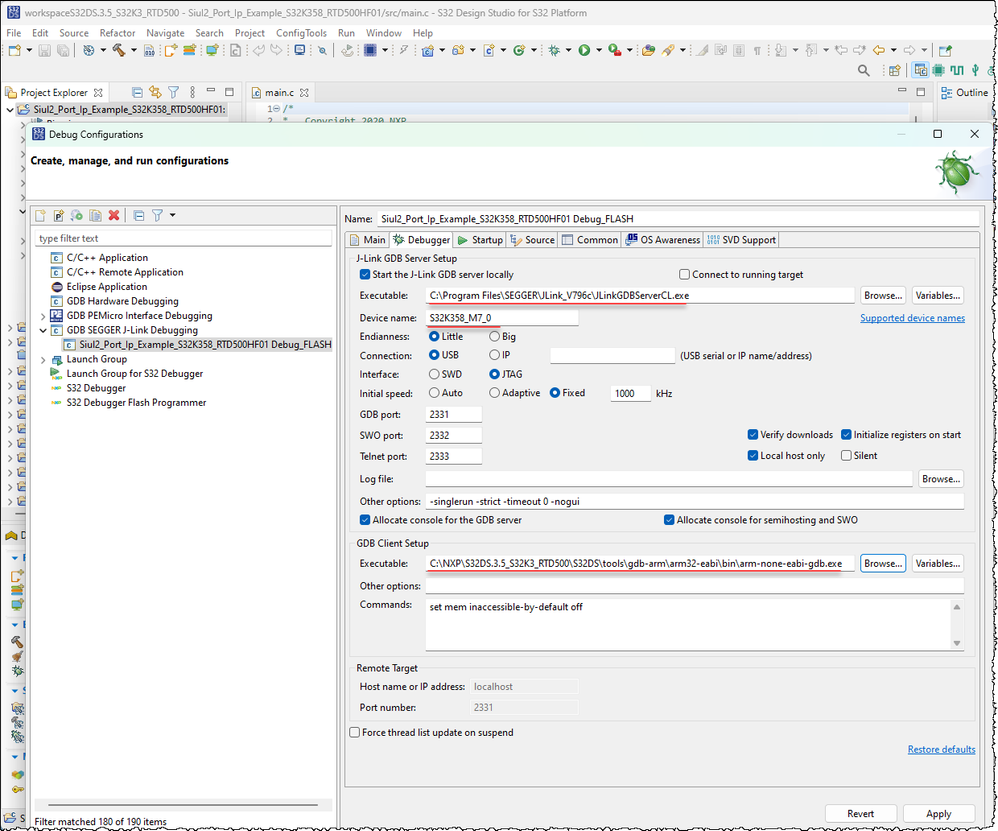
Task: Click the Revert button
Action: [861, 814]
